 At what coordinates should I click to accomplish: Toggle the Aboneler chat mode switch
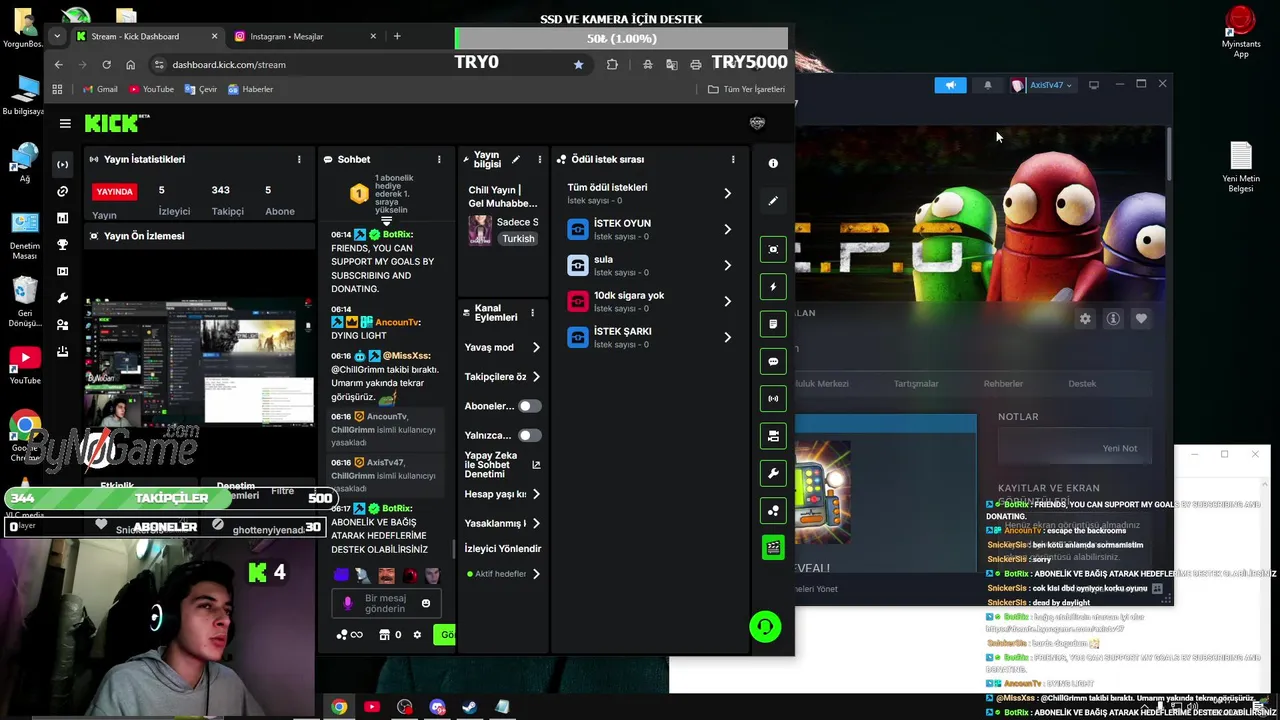(x=529, y=406)
